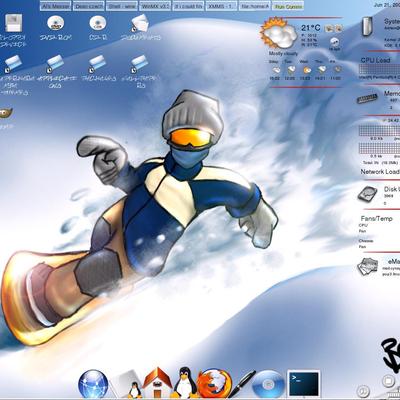This screenshot has height=400, width=400.
Task: Click the second small button beside 21°C
Action: point(338,29)
